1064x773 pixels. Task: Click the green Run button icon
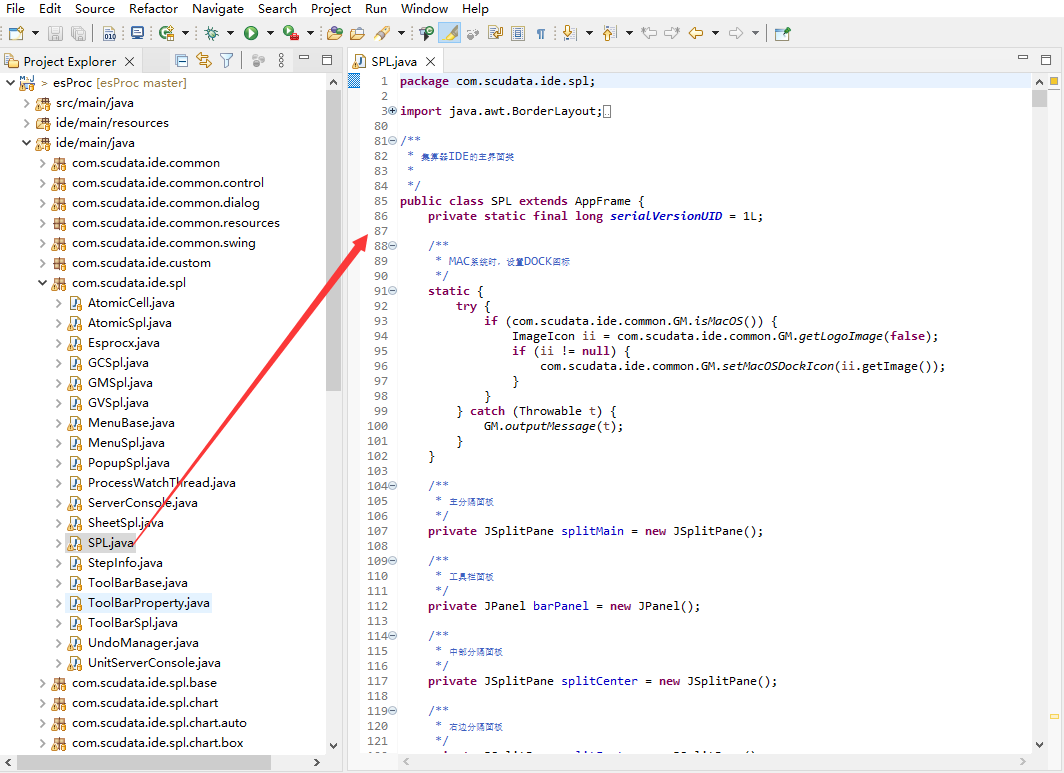tap(251, 33)
